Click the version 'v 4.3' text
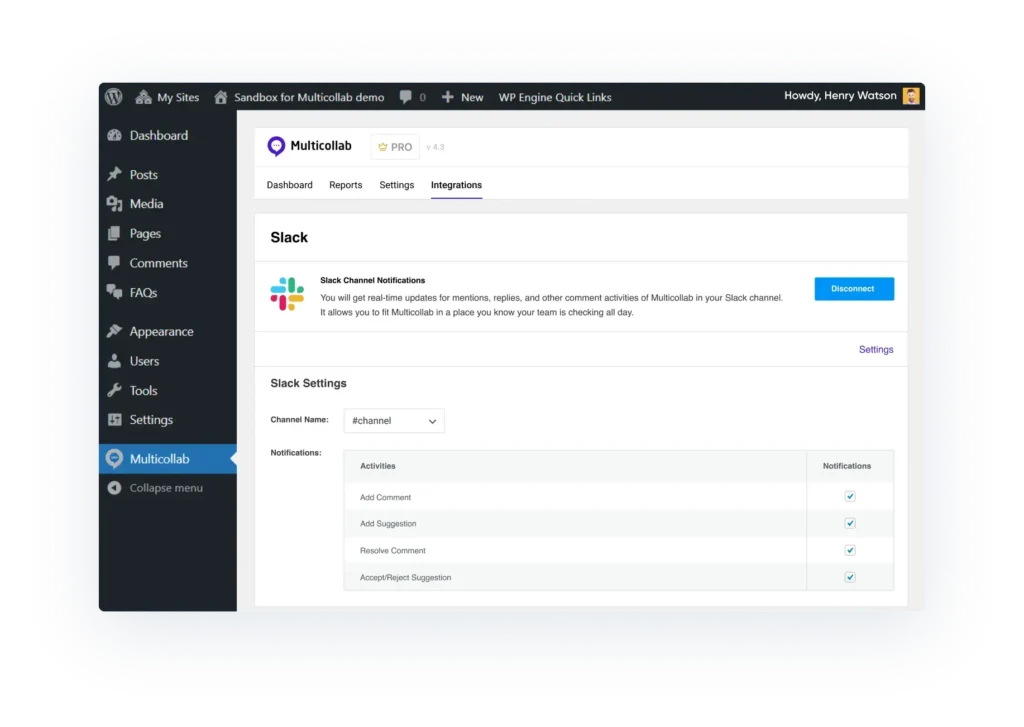Screen dimensions: 1024x727 click(435, 147)
